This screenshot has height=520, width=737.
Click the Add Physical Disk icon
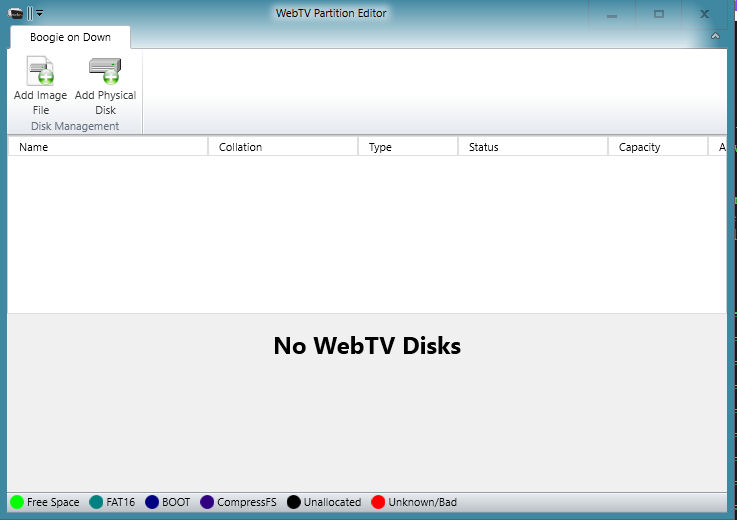[105, 71]
